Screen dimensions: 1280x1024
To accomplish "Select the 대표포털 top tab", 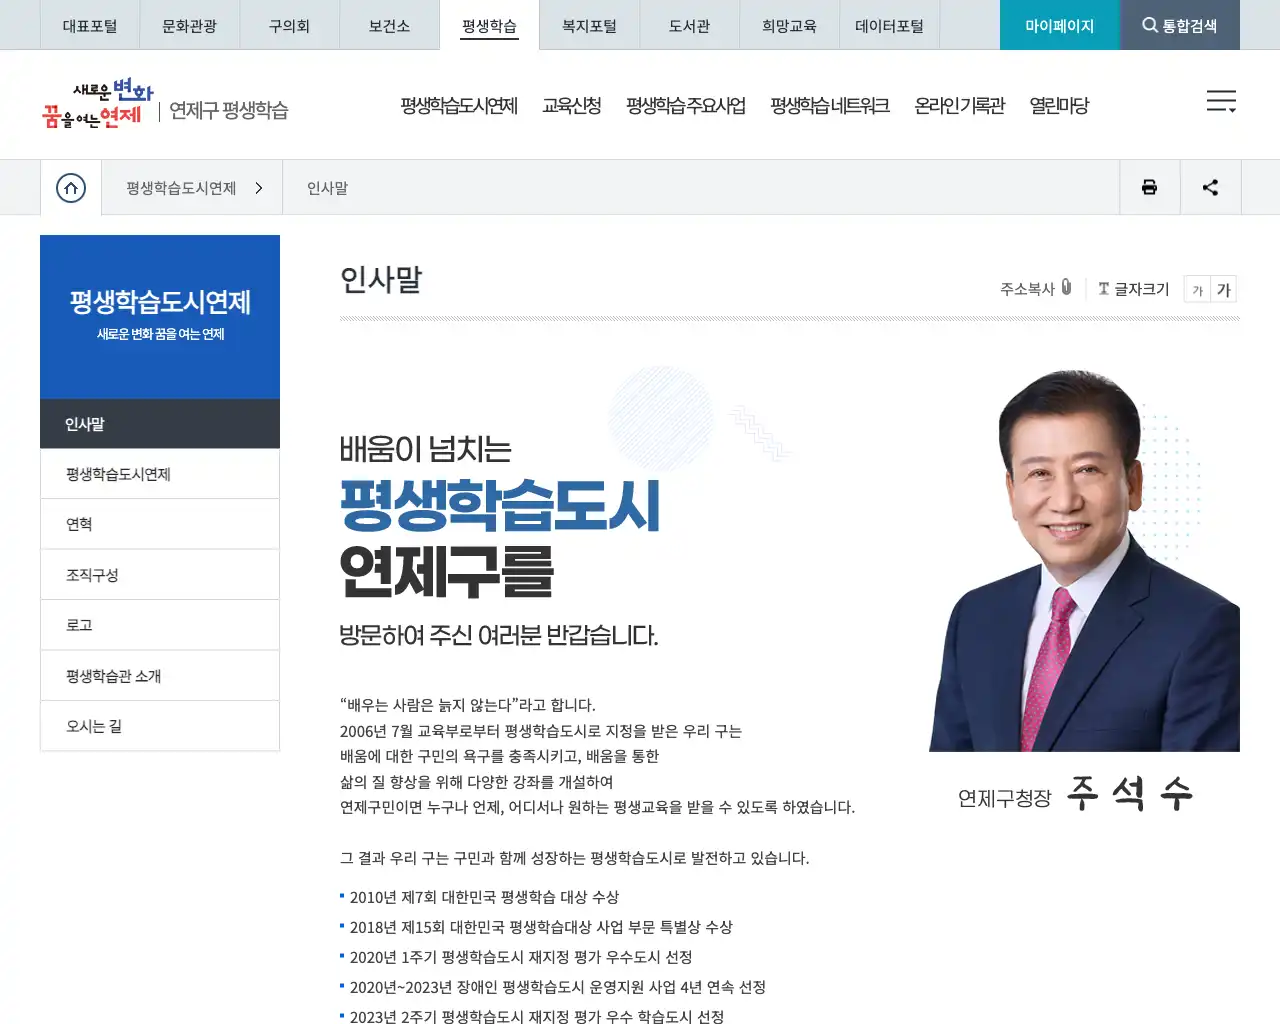I will tap(90, 25).
